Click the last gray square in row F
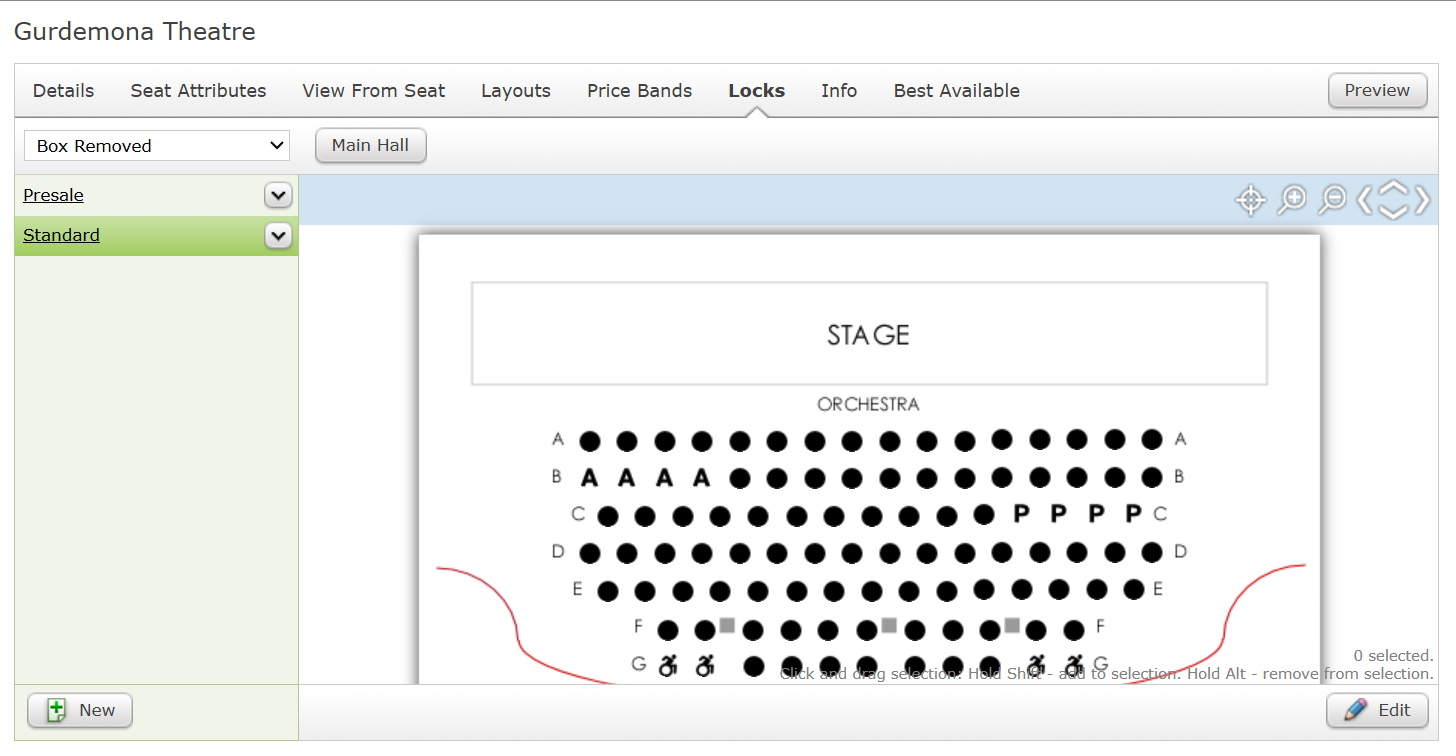This screenshot has height=756, width=1456. point(1012,625)
